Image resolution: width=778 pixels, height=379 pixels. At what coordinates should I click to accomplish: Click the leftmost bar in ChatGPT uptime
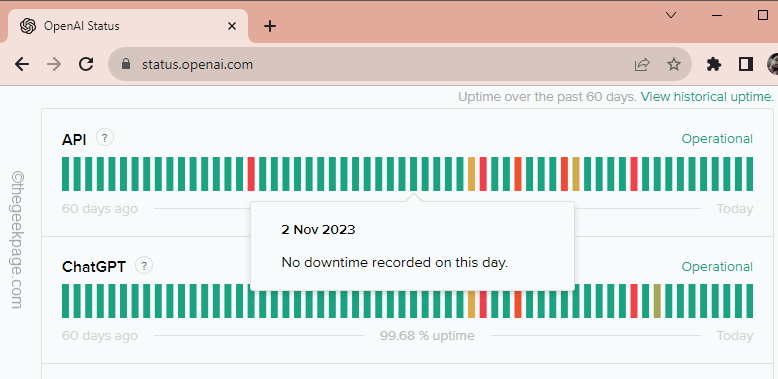click(65, 301)
